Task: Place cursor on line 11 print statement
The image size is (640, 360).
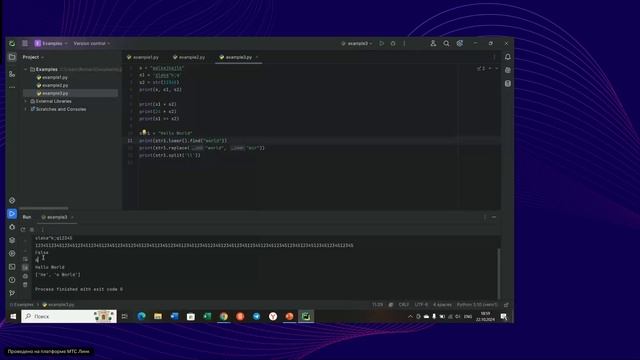Action: 183,141
